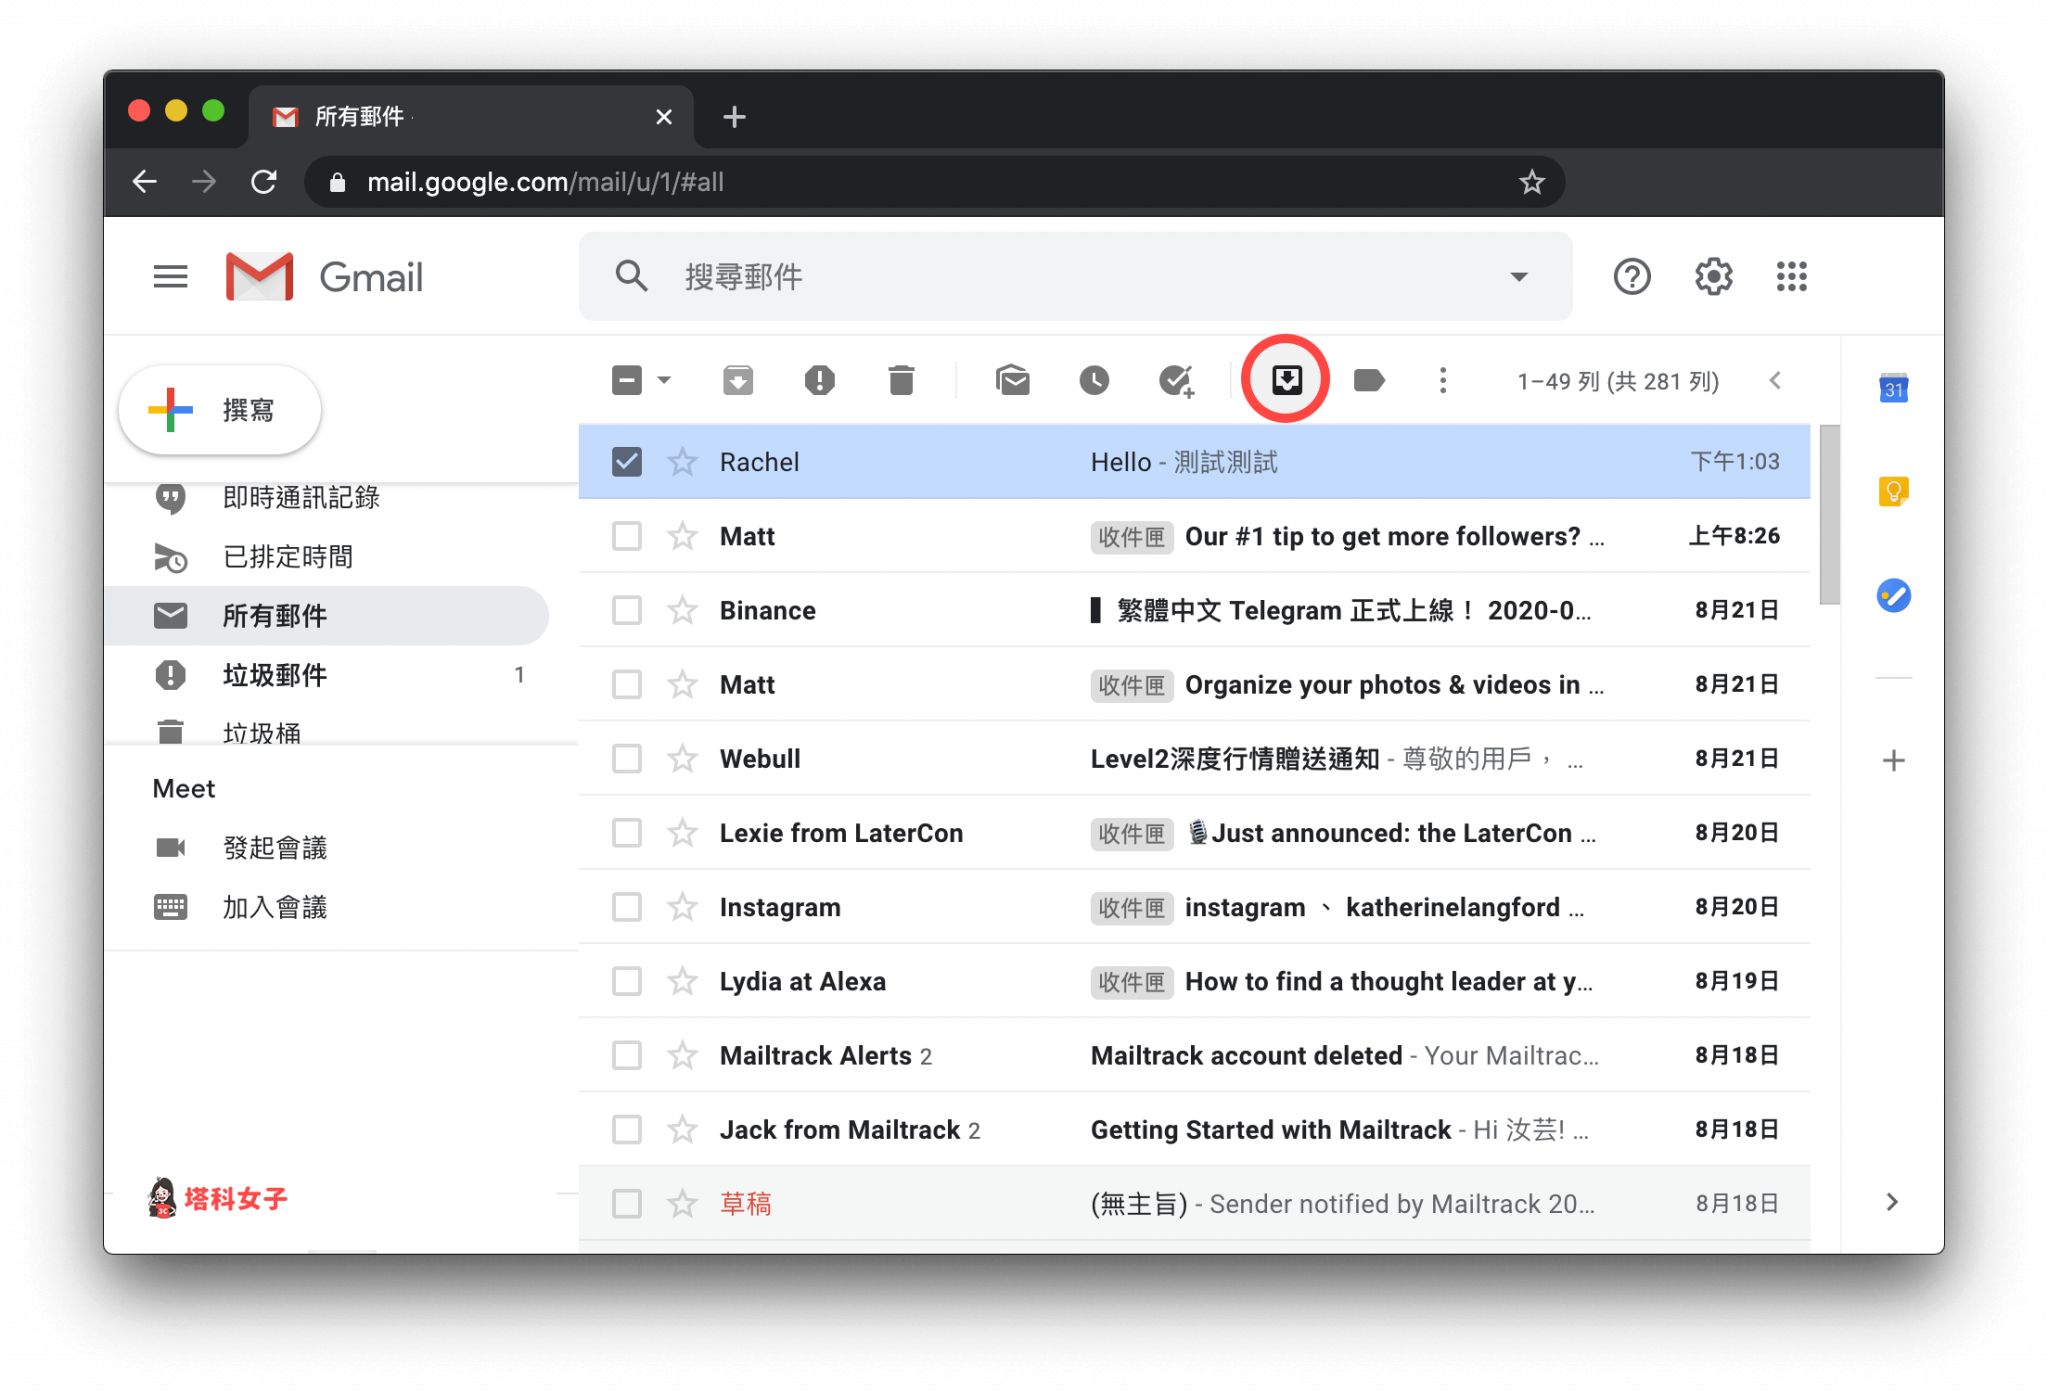The height and width of the screenshot is (1391, 2048).
Task: Open Google Tasks side panel icon
Action: tap(1893, 596)
